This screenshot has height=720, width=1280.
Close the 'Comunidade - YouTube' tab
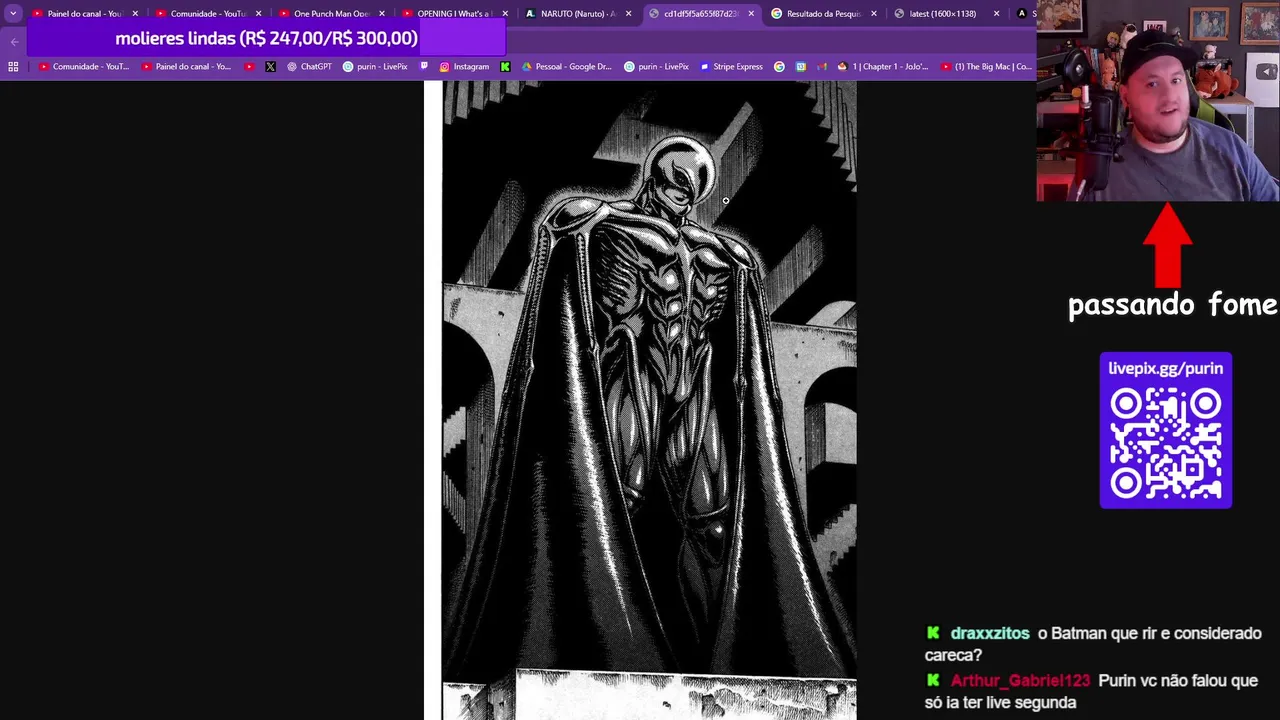[x=258, y=14]
